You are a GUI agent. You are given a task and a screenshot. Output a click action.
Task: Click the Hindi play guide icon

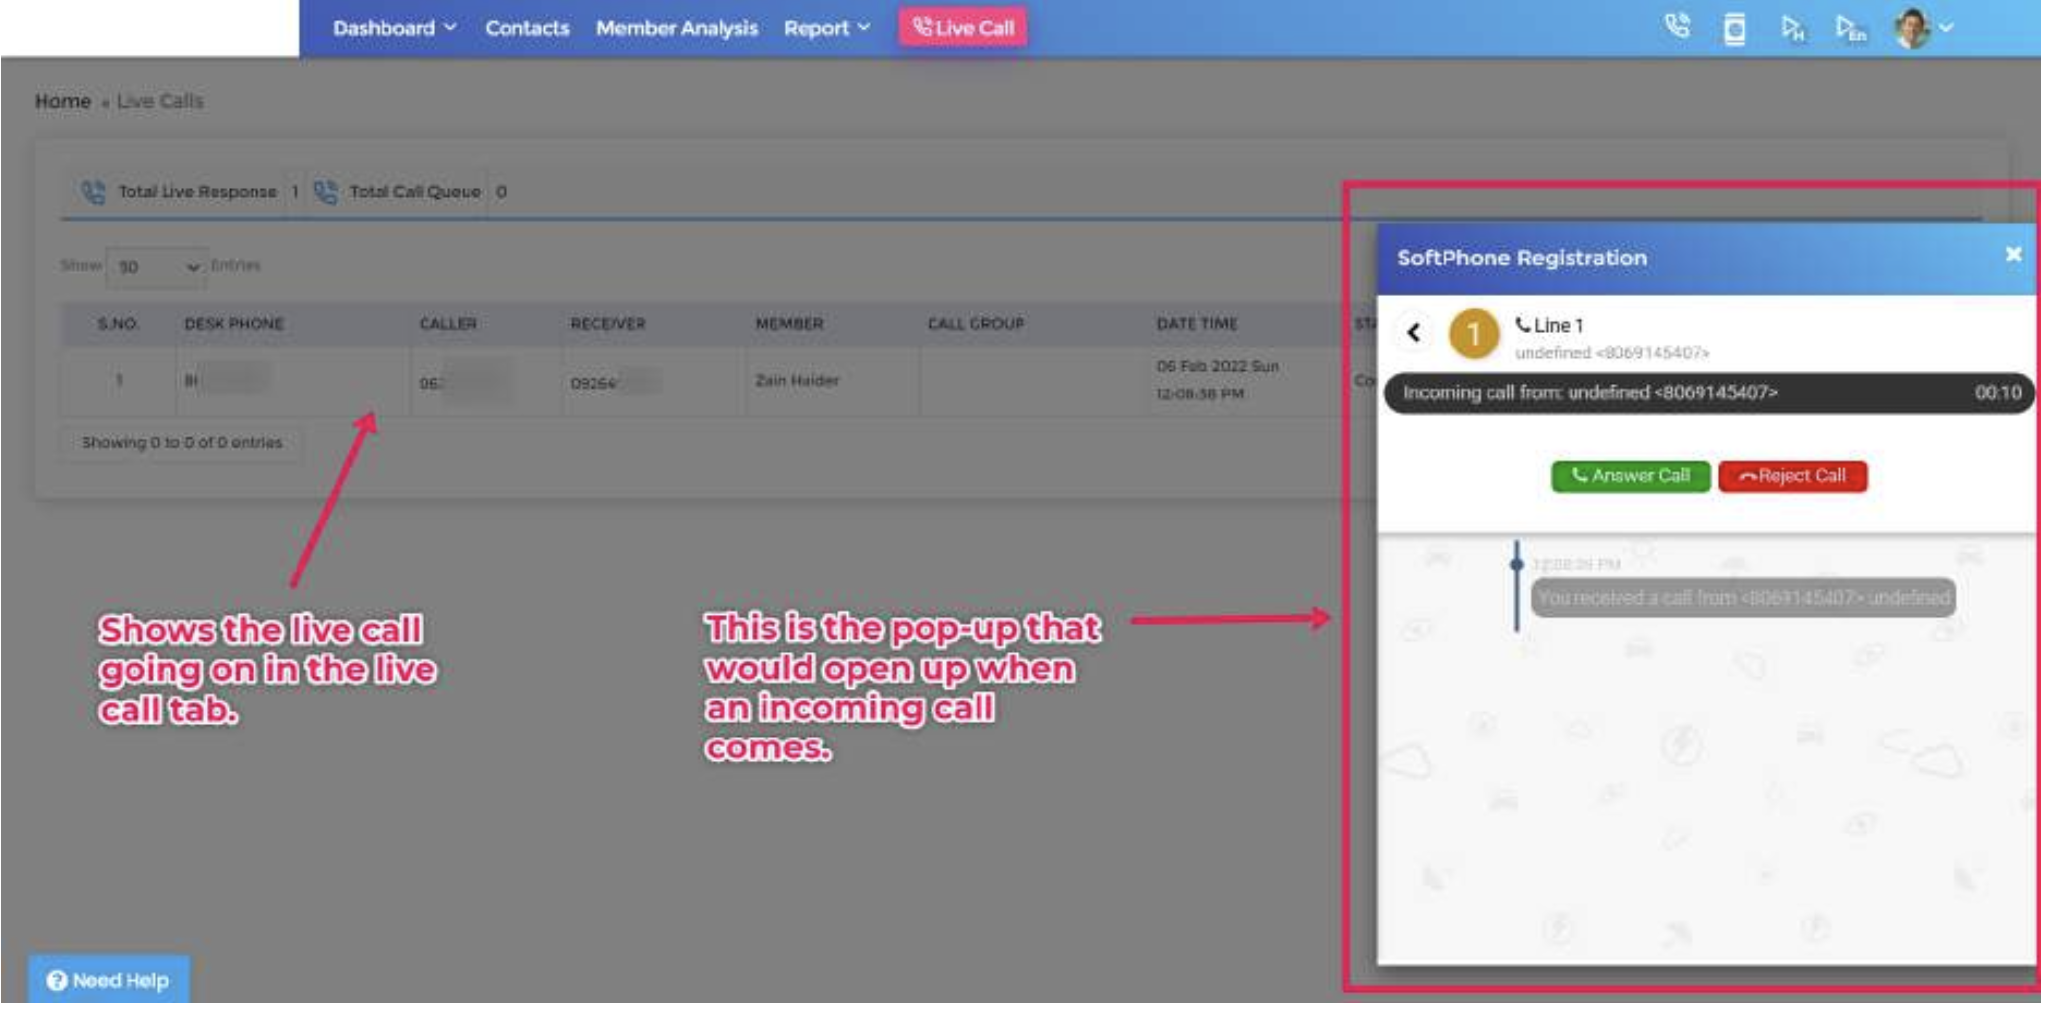pos(1792,28)
